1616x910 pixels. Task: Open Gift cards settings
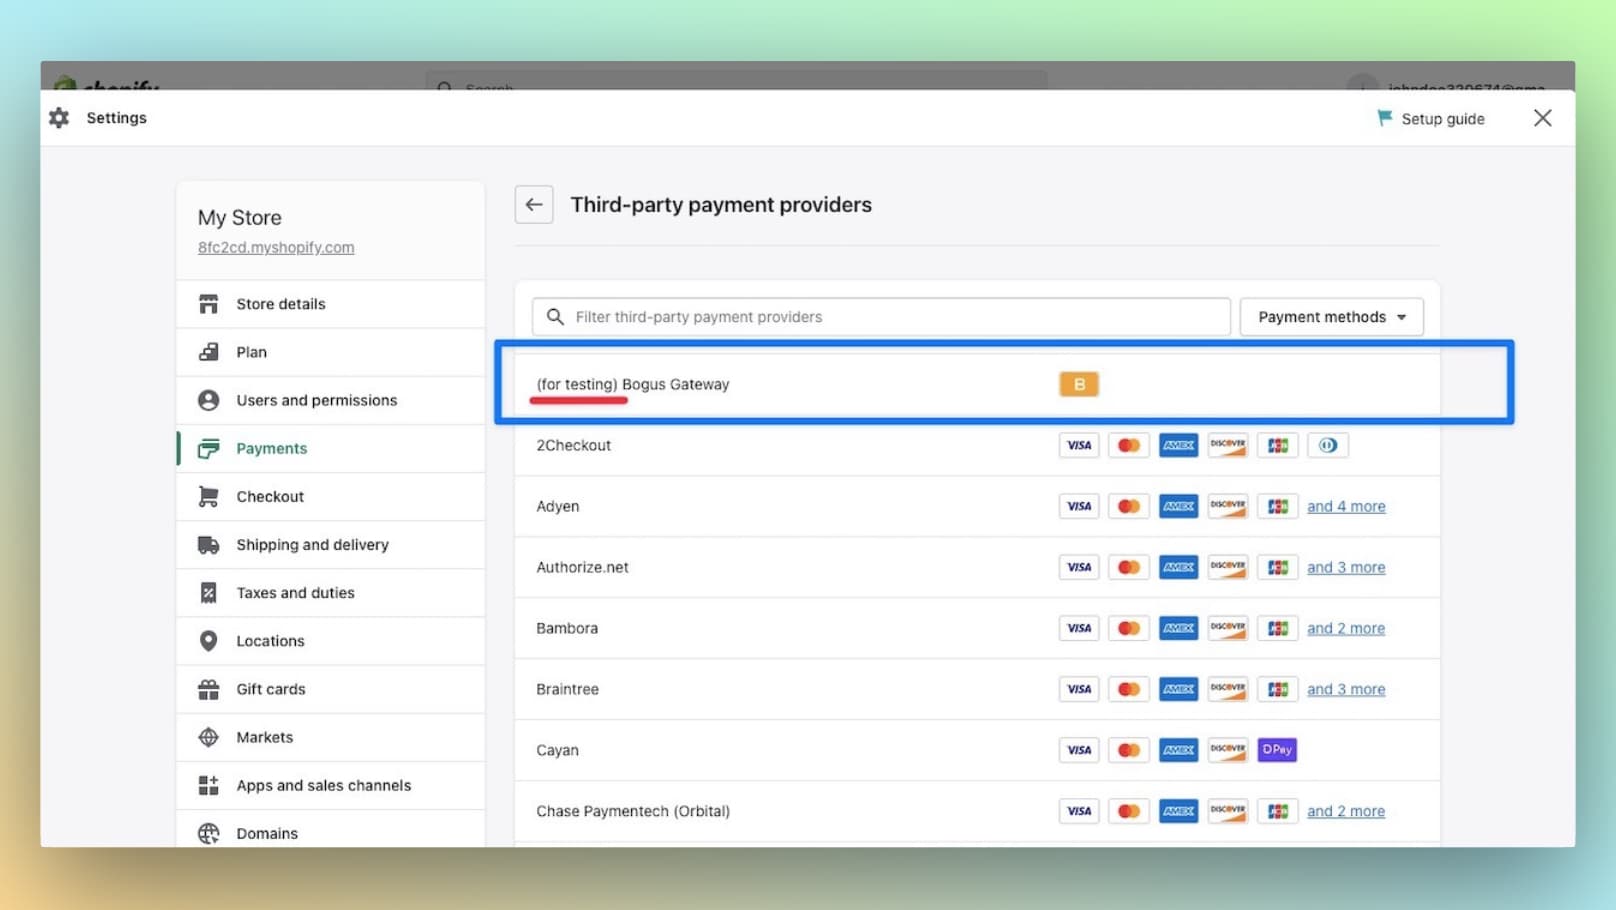point(330,689)
